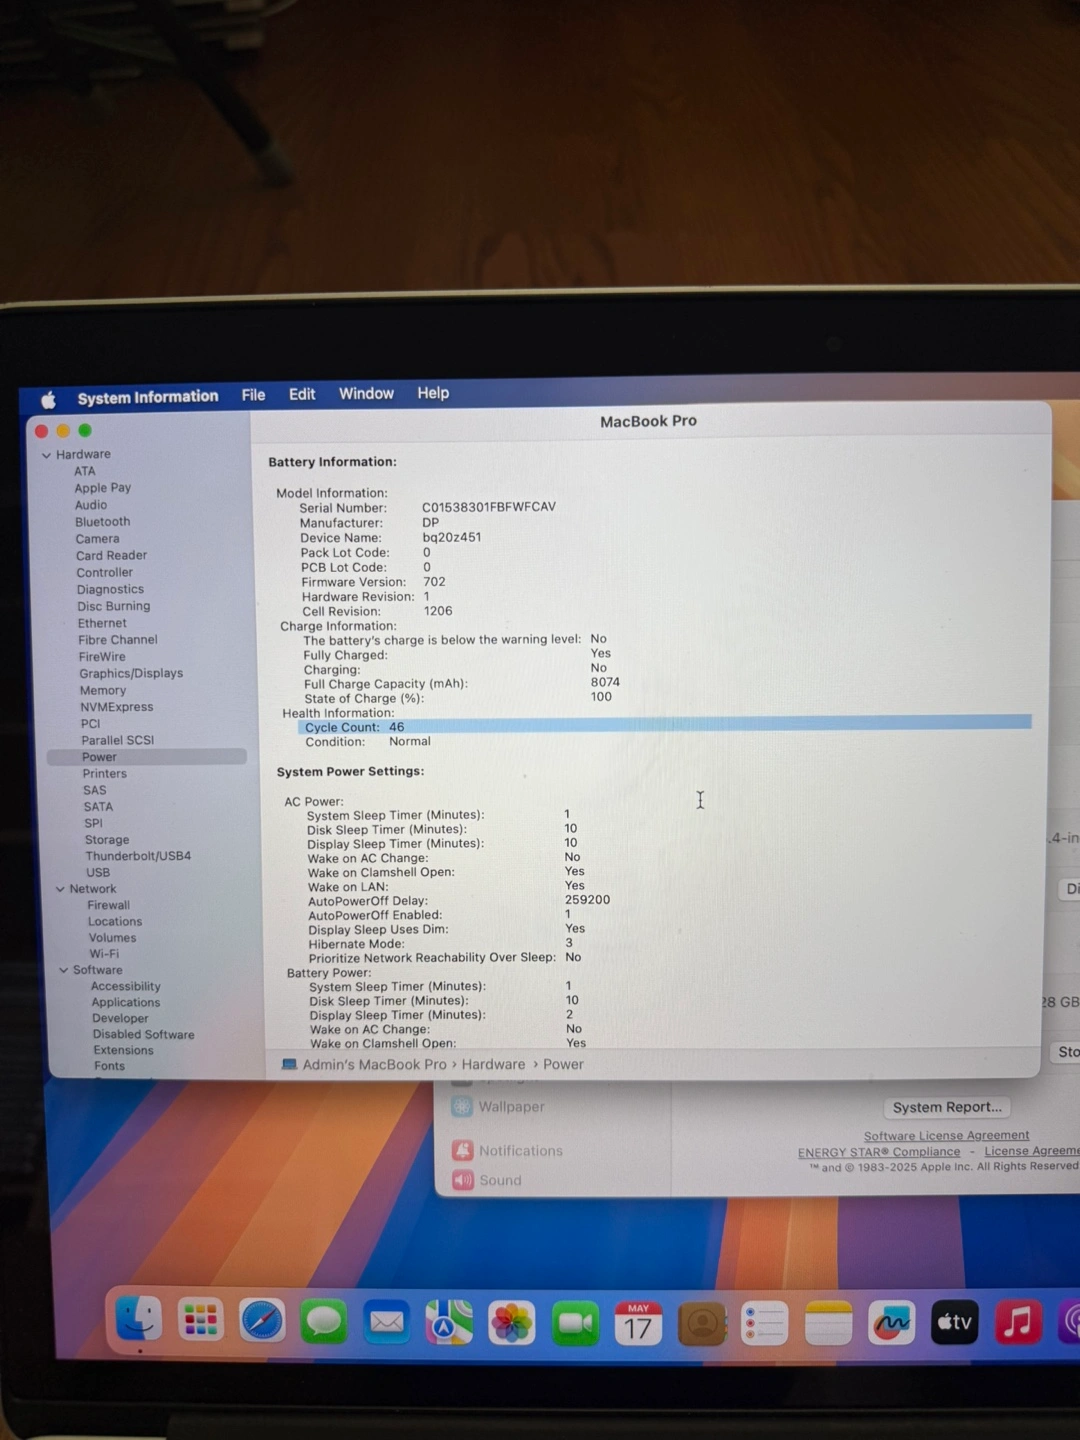Viewport: 1080px width, 1440px height.
Task: Select Ethernet in sidebar
Action: pyautogui.click(x=102, y=623)
